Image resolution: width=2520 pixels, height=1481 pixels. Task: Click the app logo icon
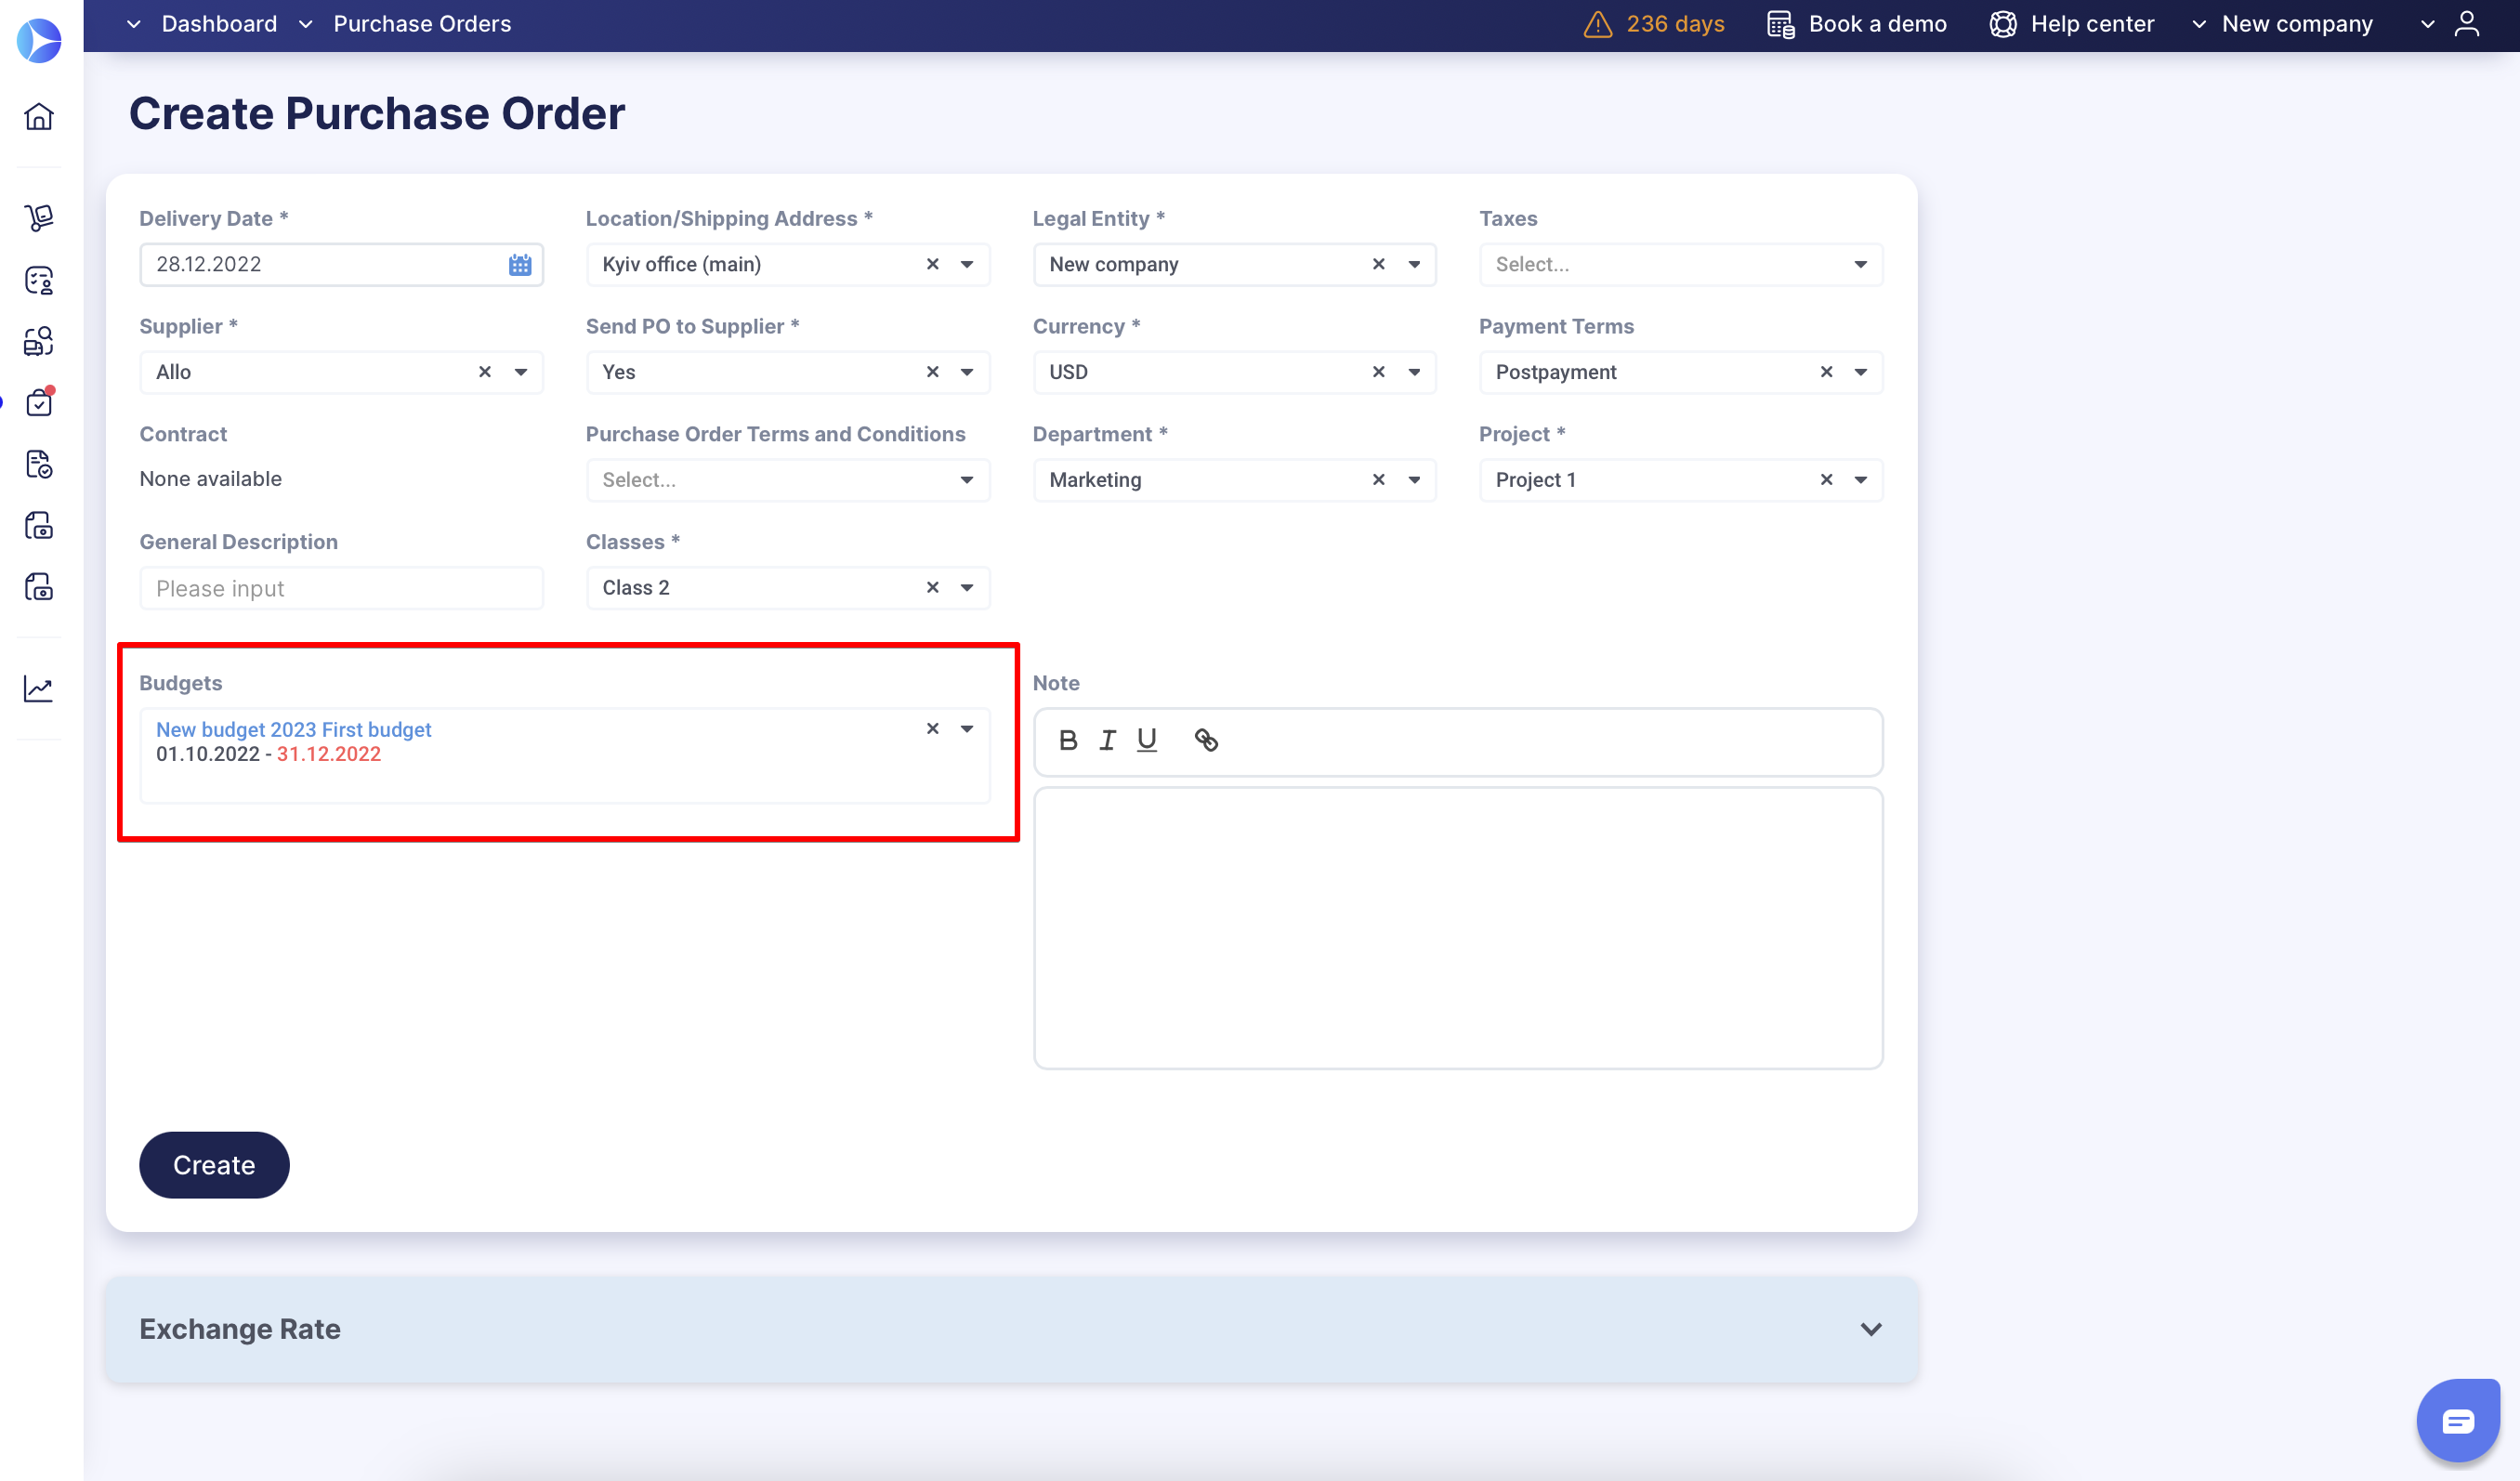(39, 40)
